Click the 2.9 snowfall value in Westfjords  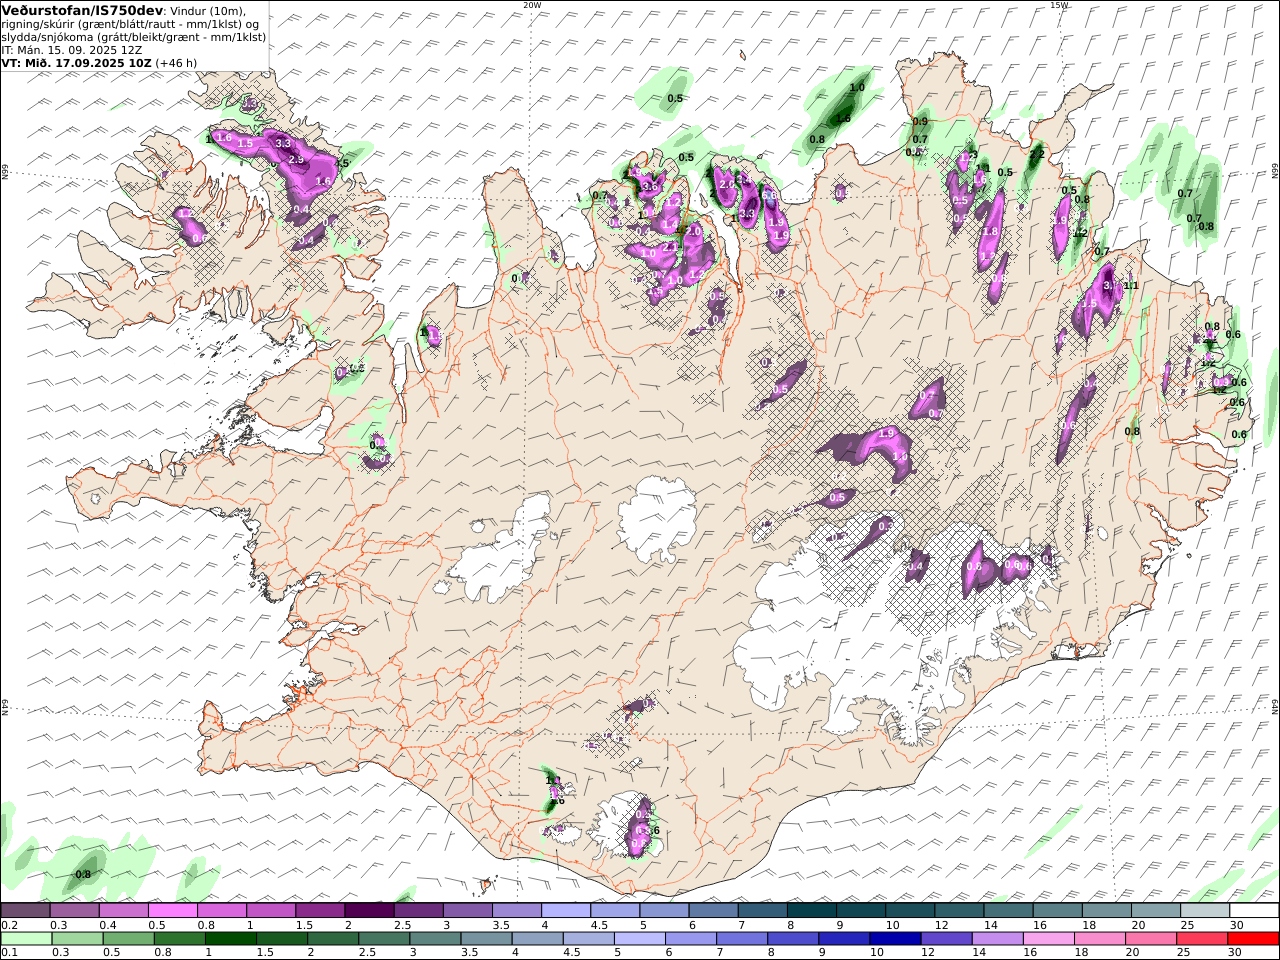point(296,160)
